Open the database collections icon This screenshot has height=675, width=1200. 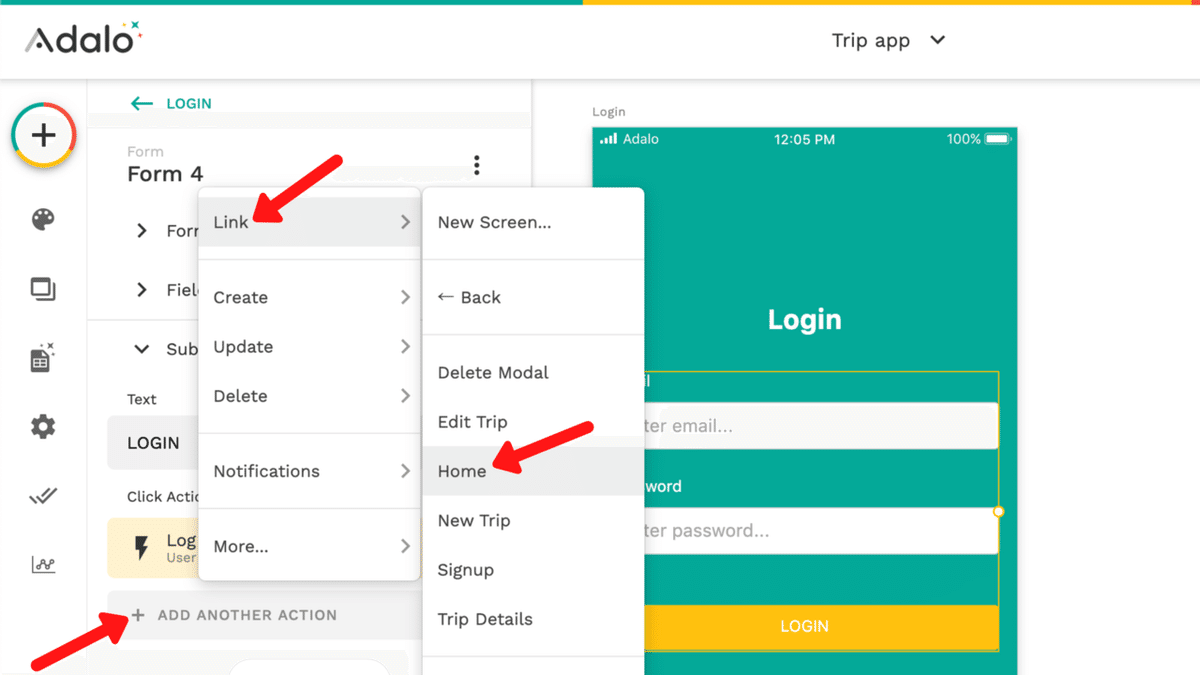[x=42, y=358]
